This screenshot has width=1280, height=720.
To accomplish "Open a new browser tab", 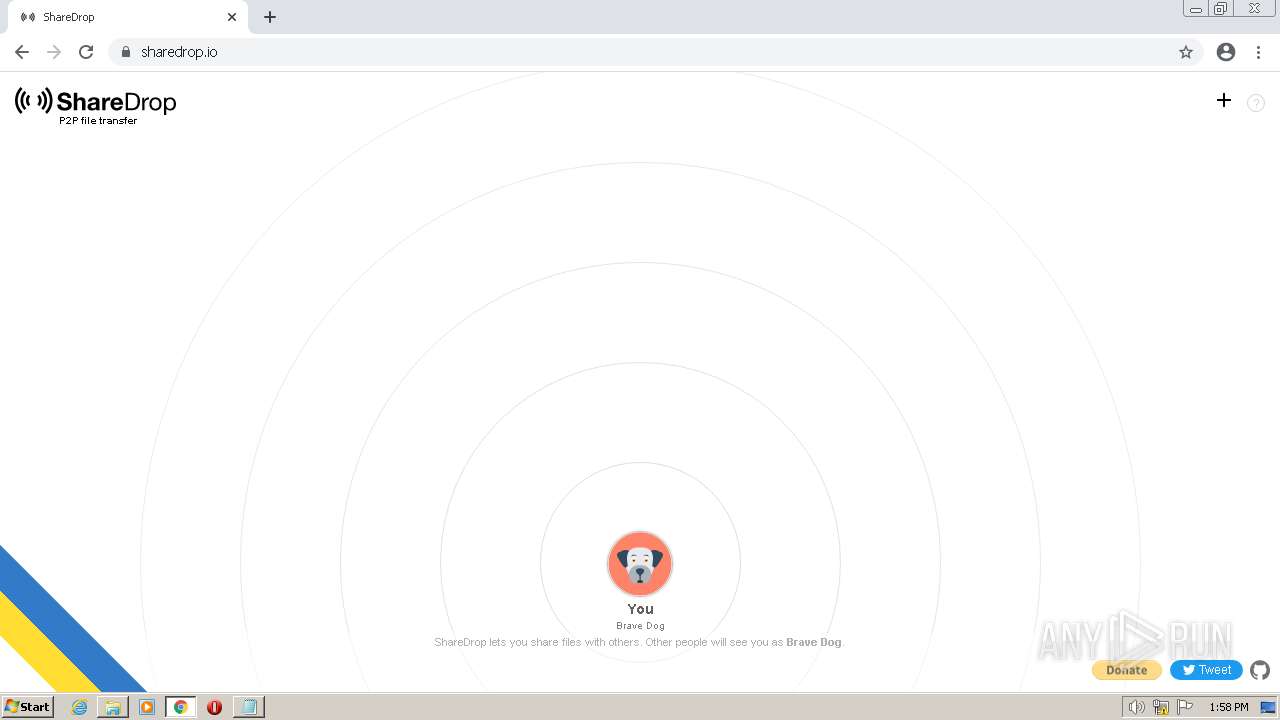I will coord(270,17).
